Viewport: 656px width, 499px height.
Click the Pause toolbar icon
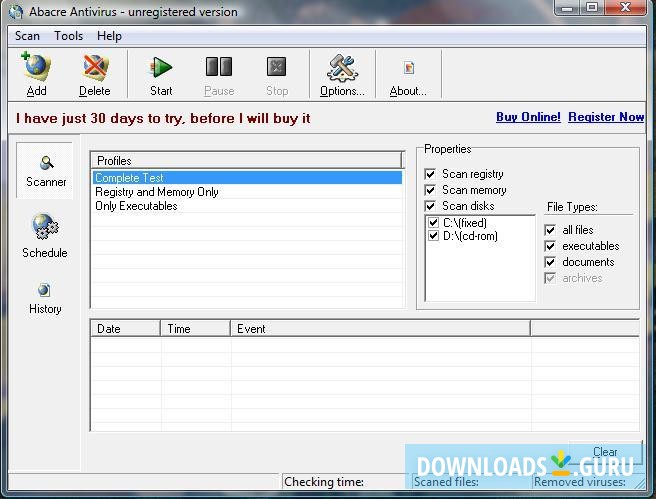pyautogui.click(x=219, y=67)
